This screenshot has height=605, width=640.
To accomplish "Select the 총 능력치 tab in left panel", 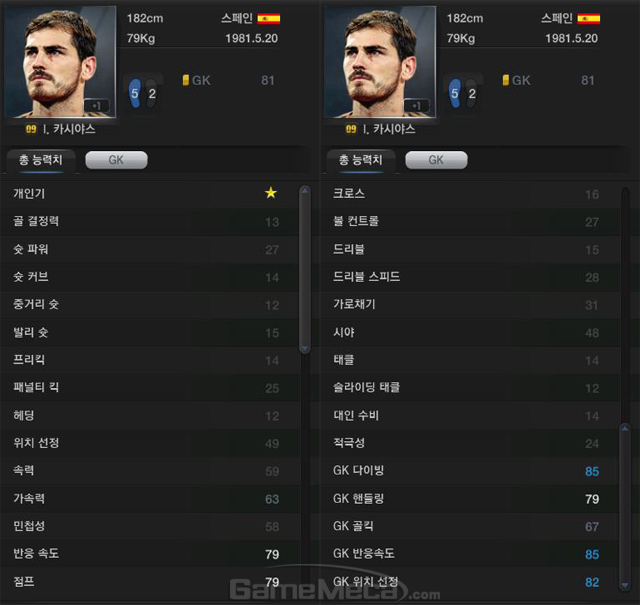I will click(40, 160).
